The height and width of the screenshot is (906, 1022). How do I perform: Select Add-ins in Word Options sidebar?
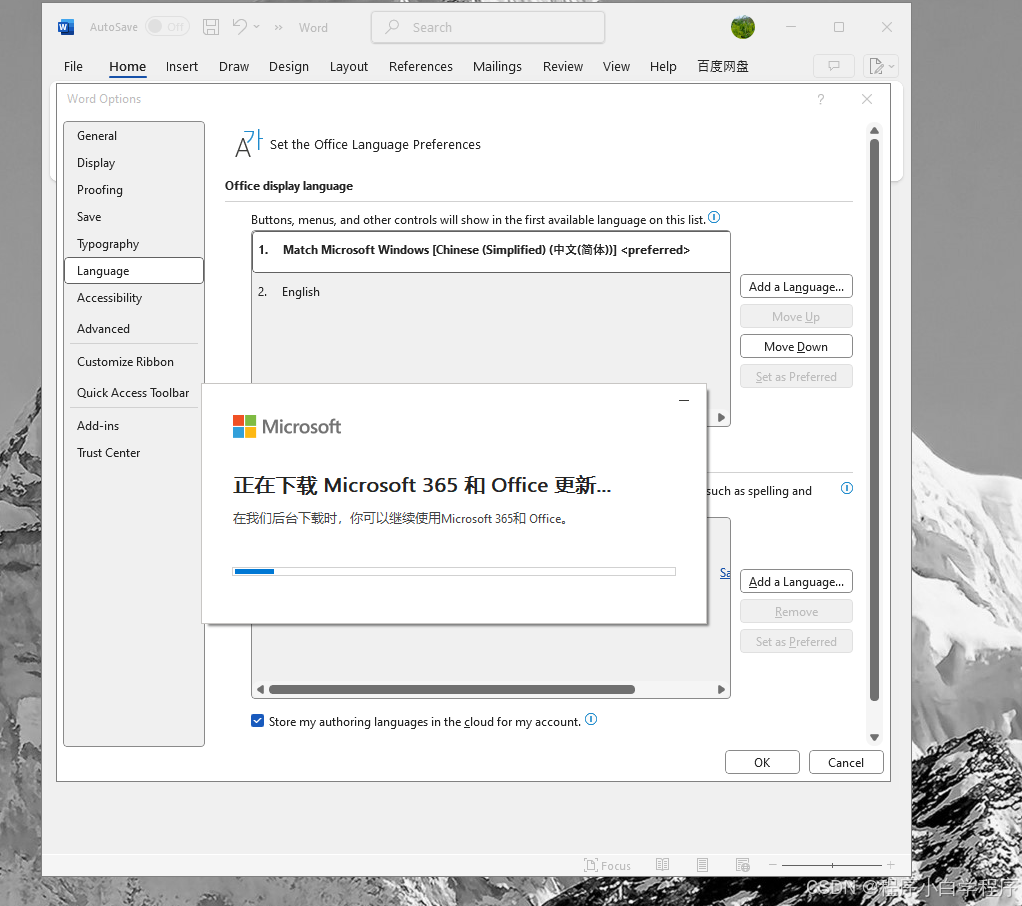coord(134,426)
